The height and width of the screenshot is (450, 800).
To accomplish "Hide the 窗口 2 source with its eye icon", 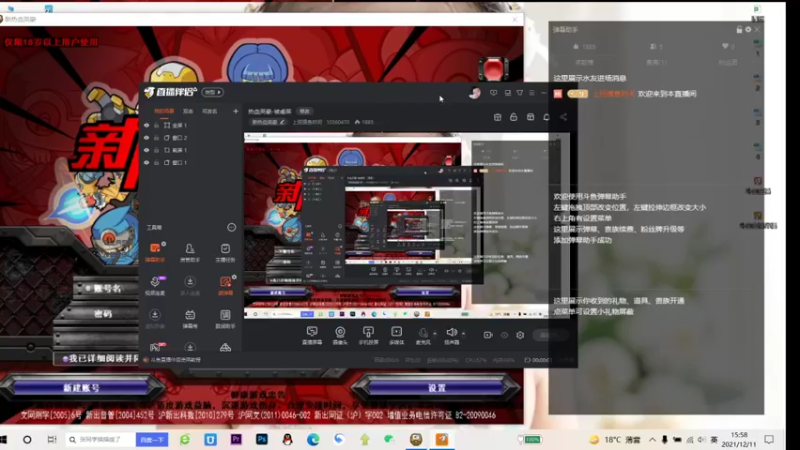I will [x=146, y=138].
